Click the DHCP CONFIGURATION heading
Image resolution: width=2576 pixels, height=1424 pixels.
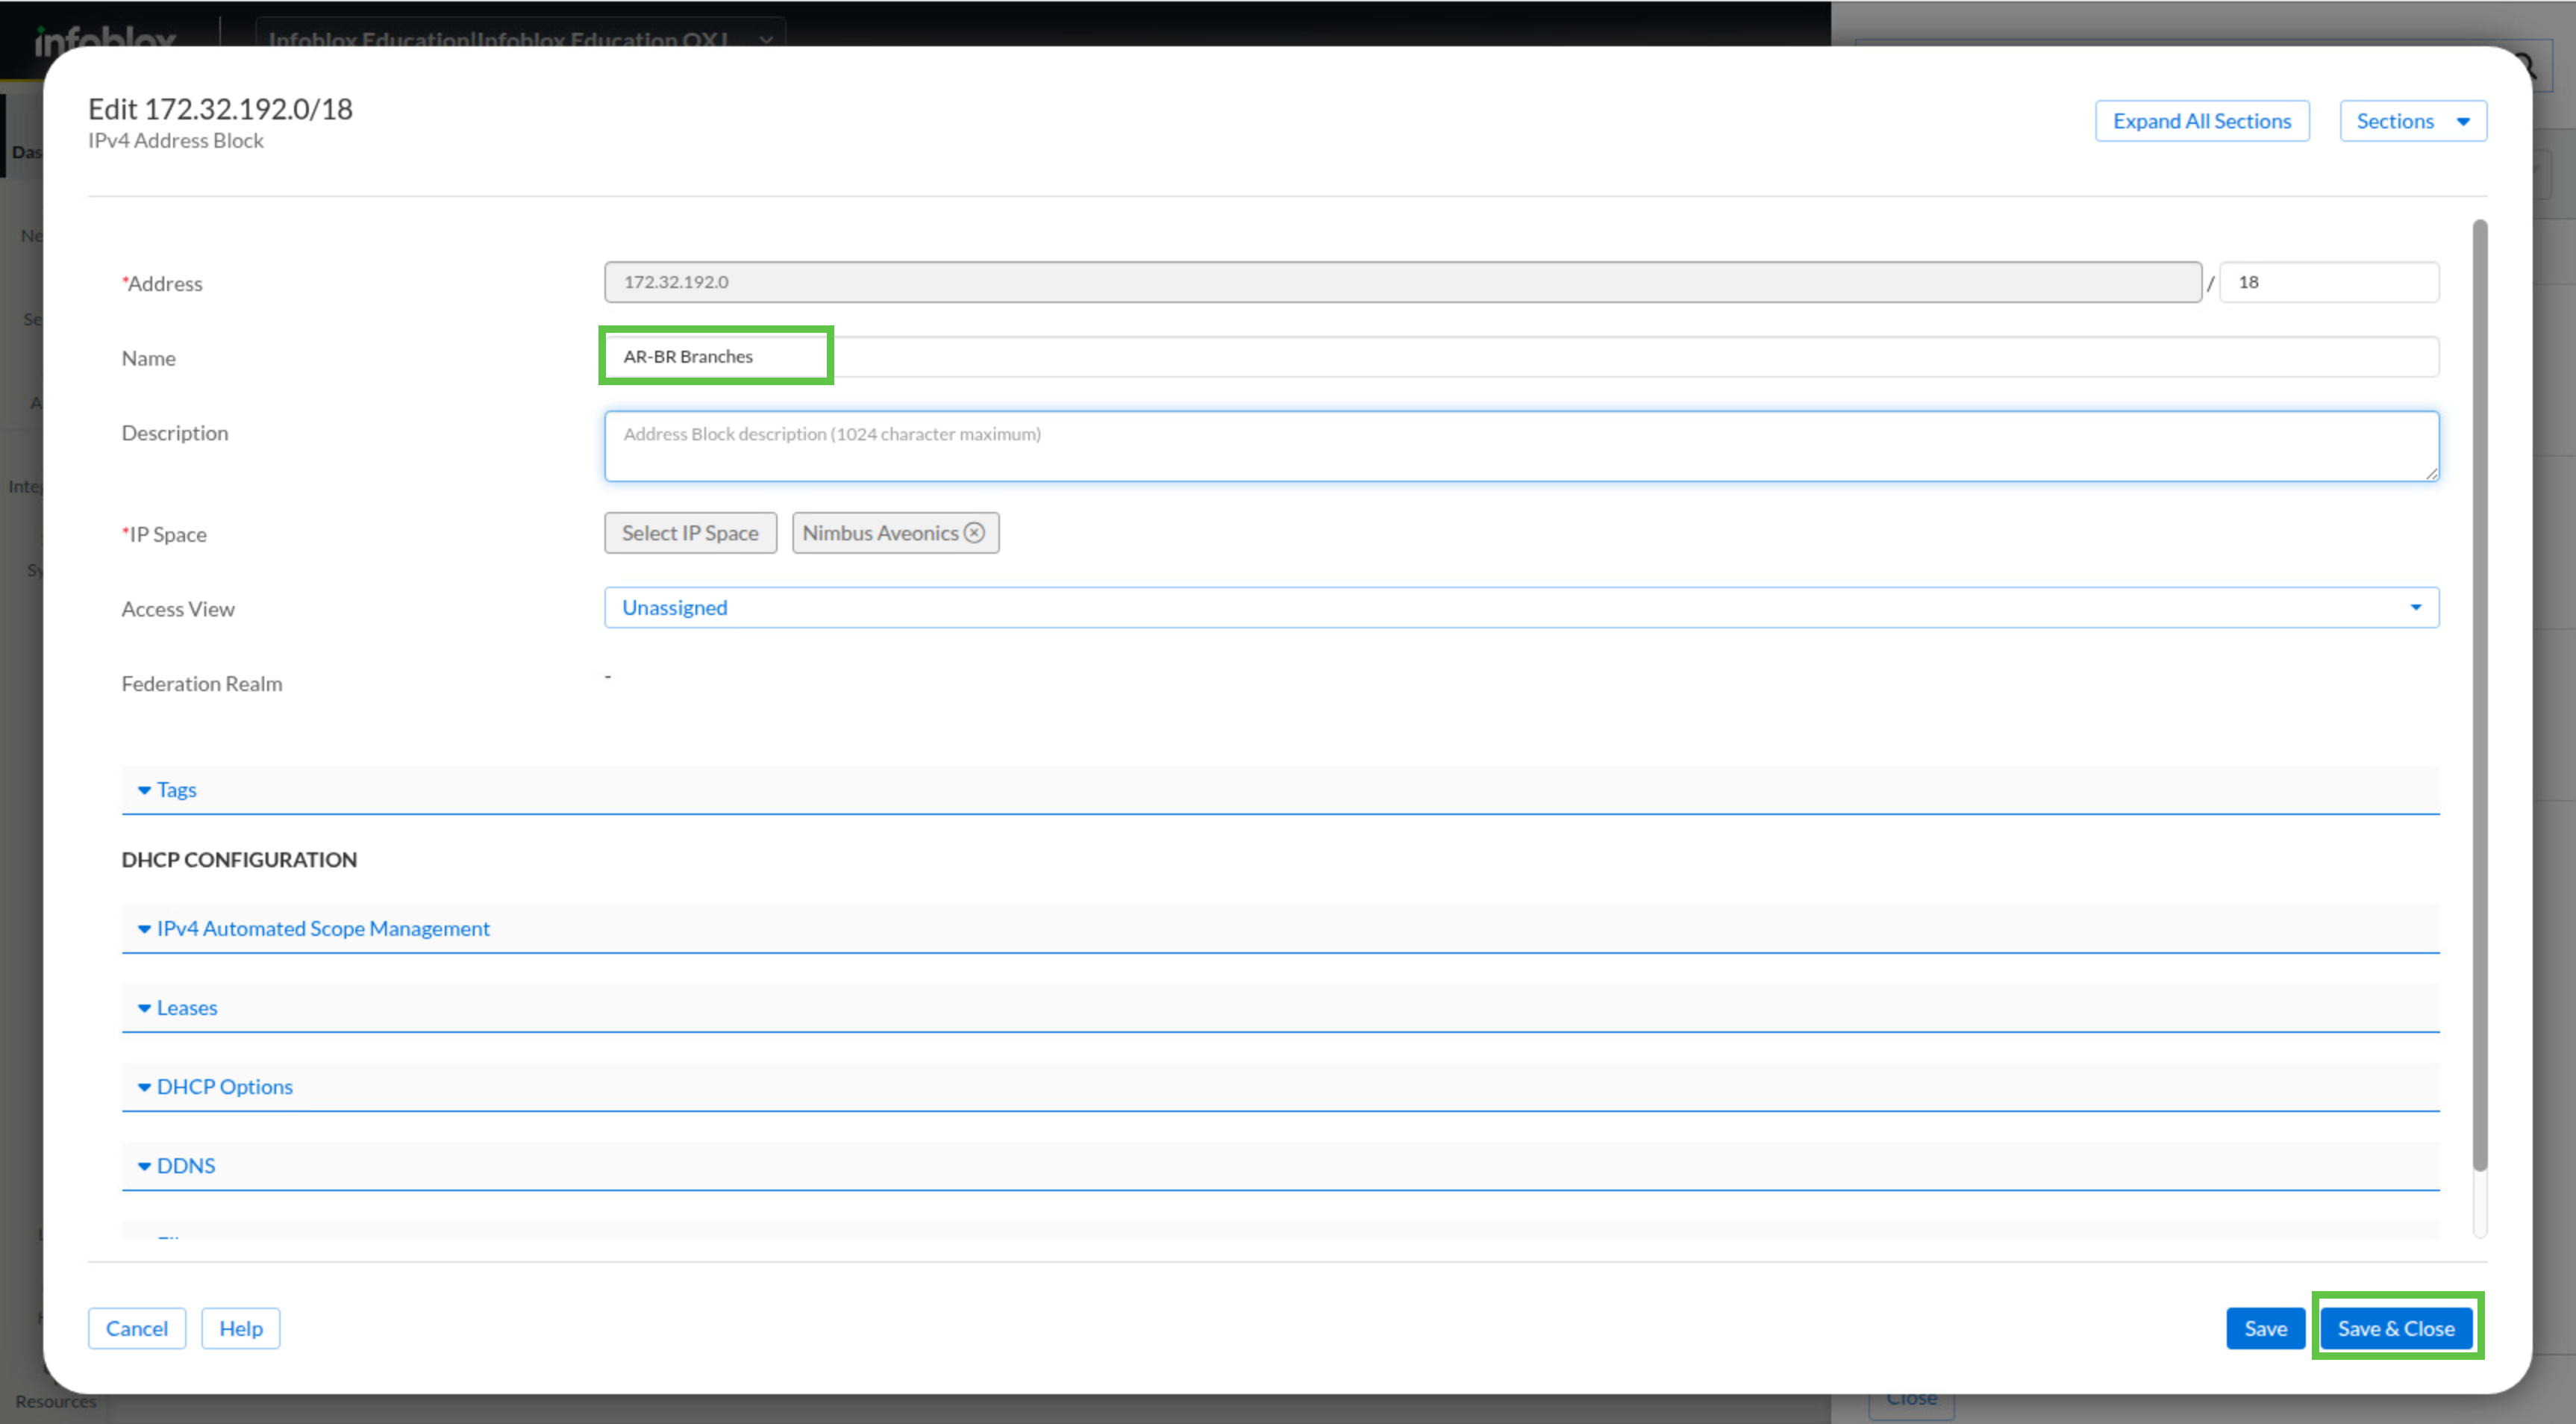click(x=239, y=860)
